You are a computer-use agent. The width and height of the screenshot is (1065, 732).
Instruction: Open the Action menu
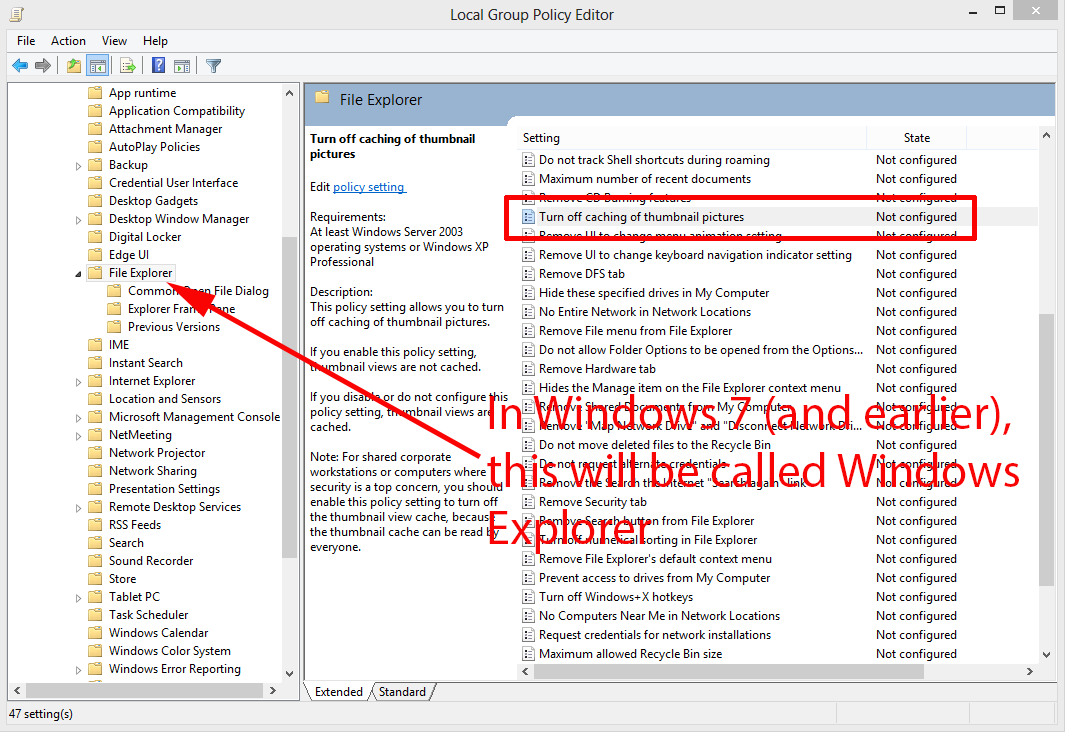click(68, 41)
